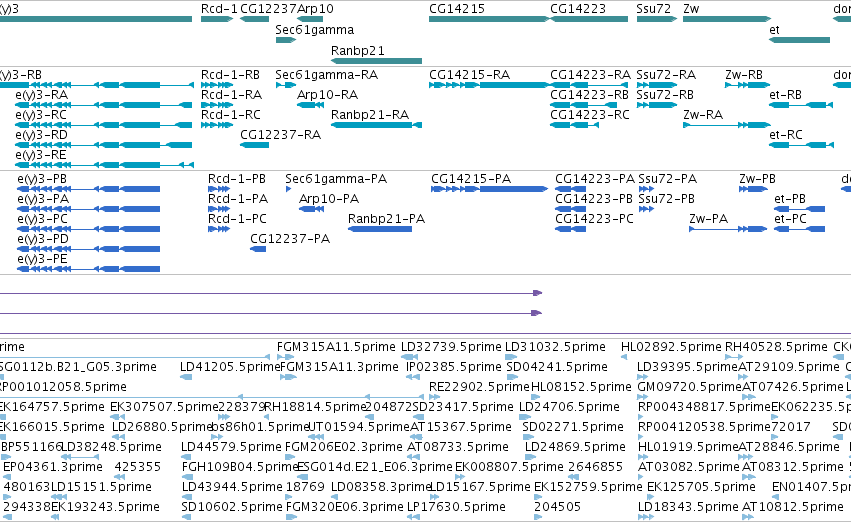Click the Arp10 gene label

click(315, 9)
